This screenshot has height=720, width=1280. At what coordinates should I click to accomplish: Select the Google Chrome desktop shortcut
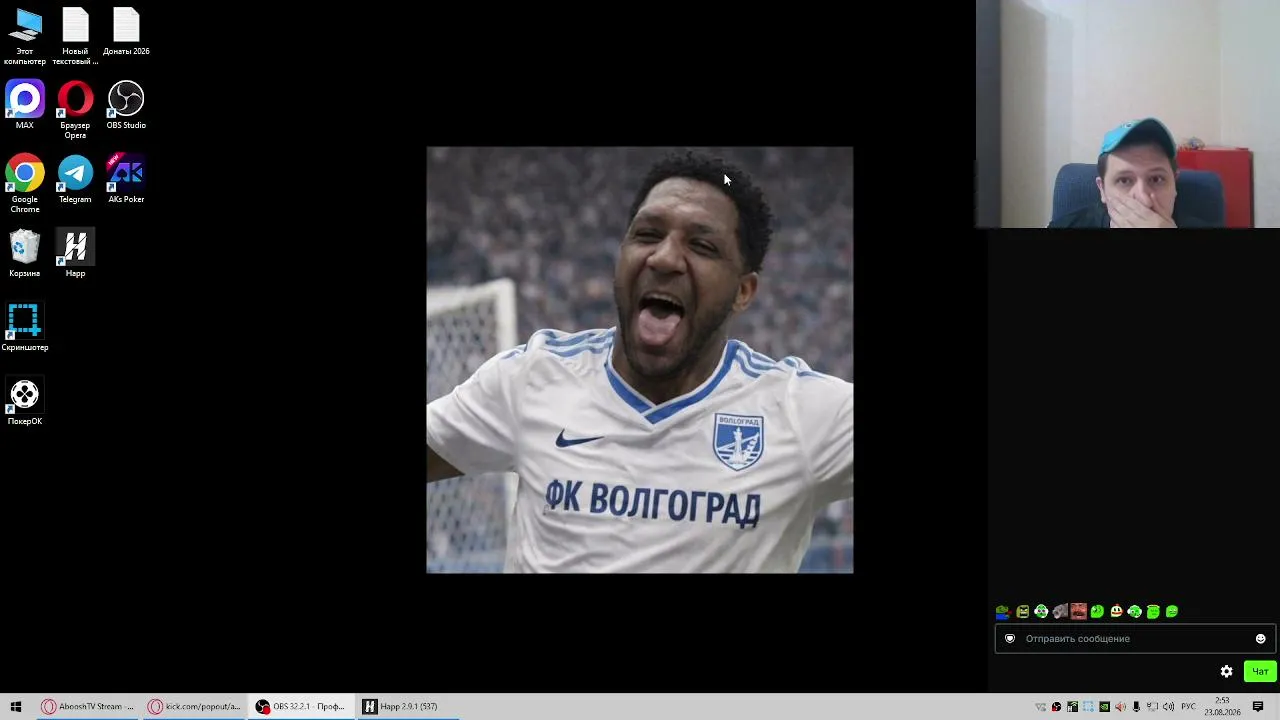pos(25,184)
